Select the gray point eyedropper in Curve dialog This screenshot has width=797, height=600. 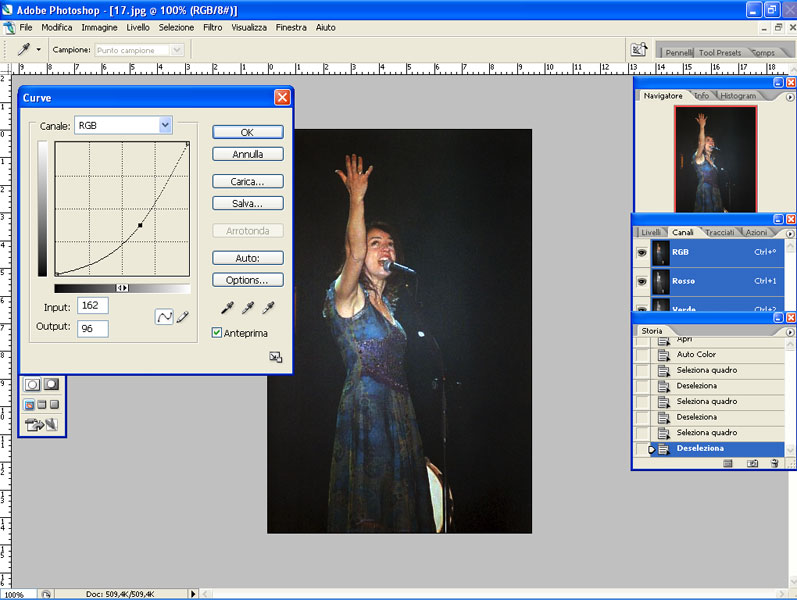pyautogui.click(x=247, y=309)
